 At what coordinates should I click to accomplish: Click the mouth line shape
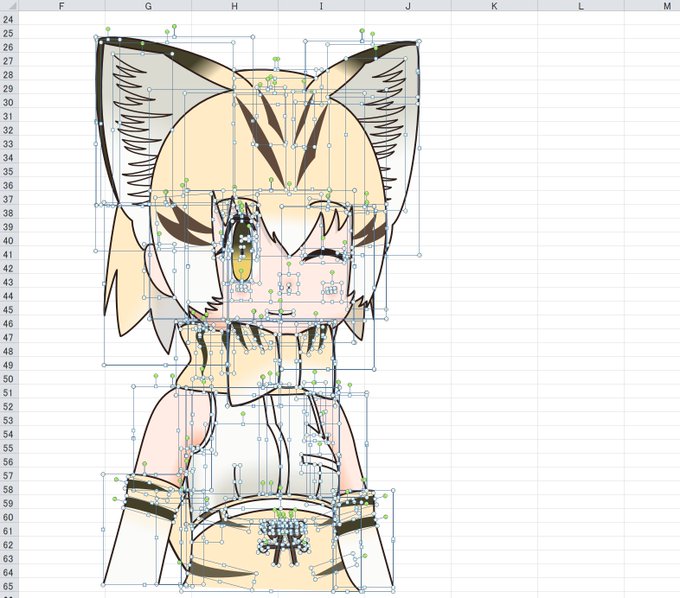(281, 312)
